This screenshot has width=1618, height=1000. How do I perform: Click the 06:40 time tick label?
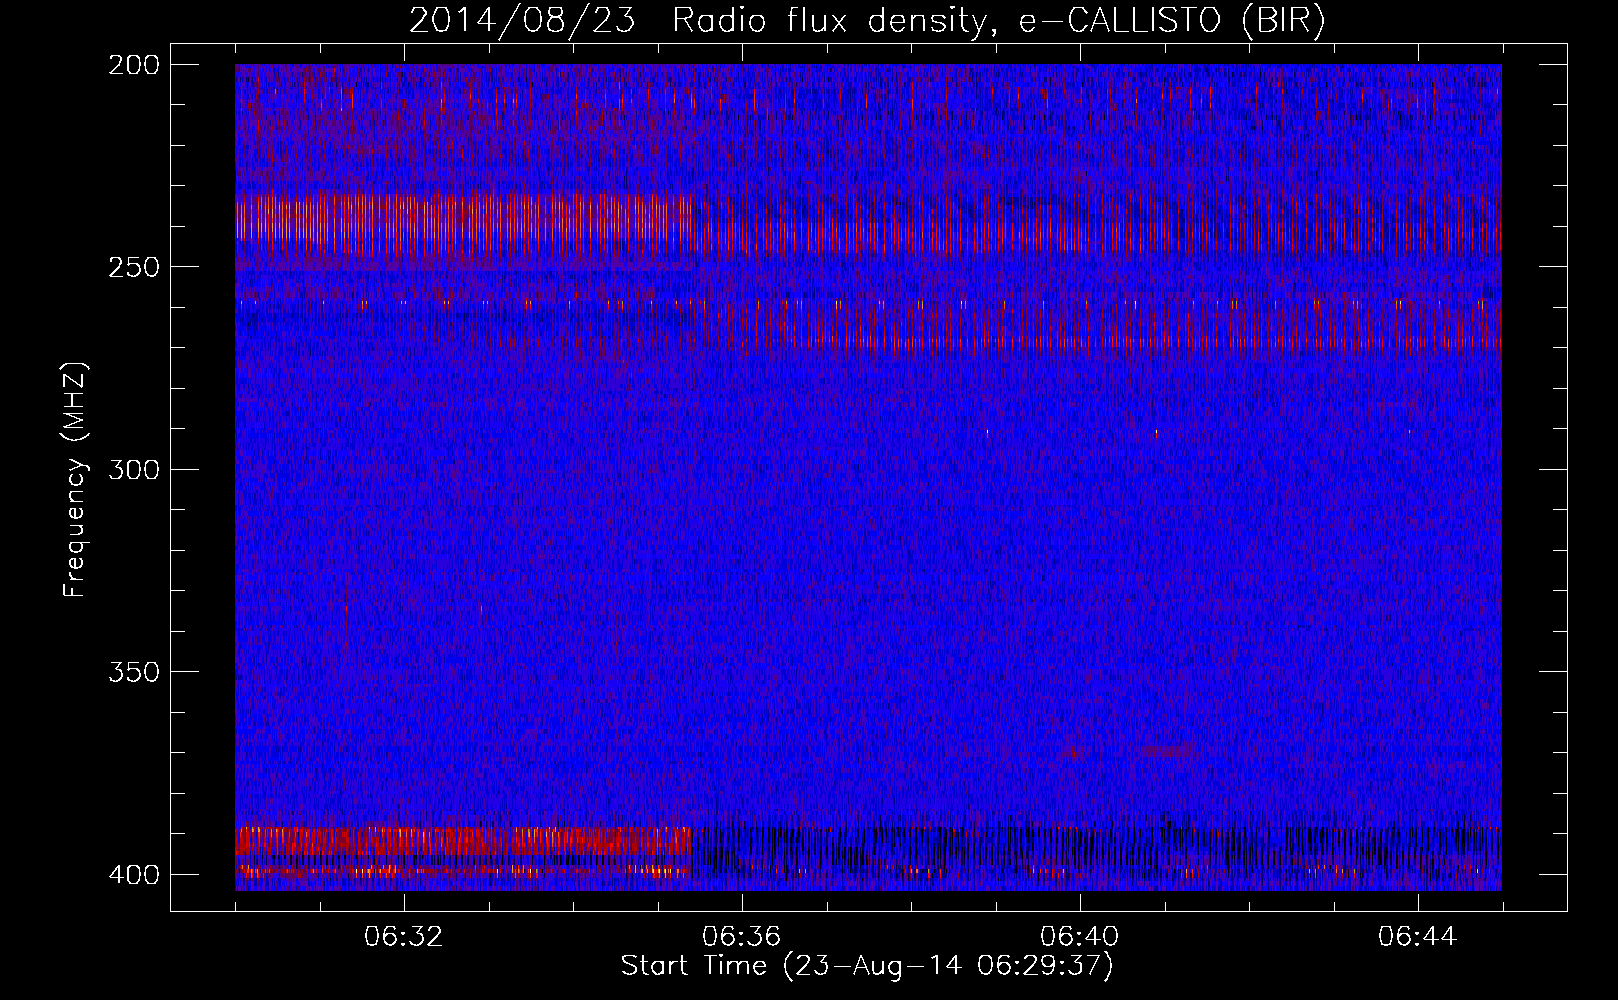1080,937
